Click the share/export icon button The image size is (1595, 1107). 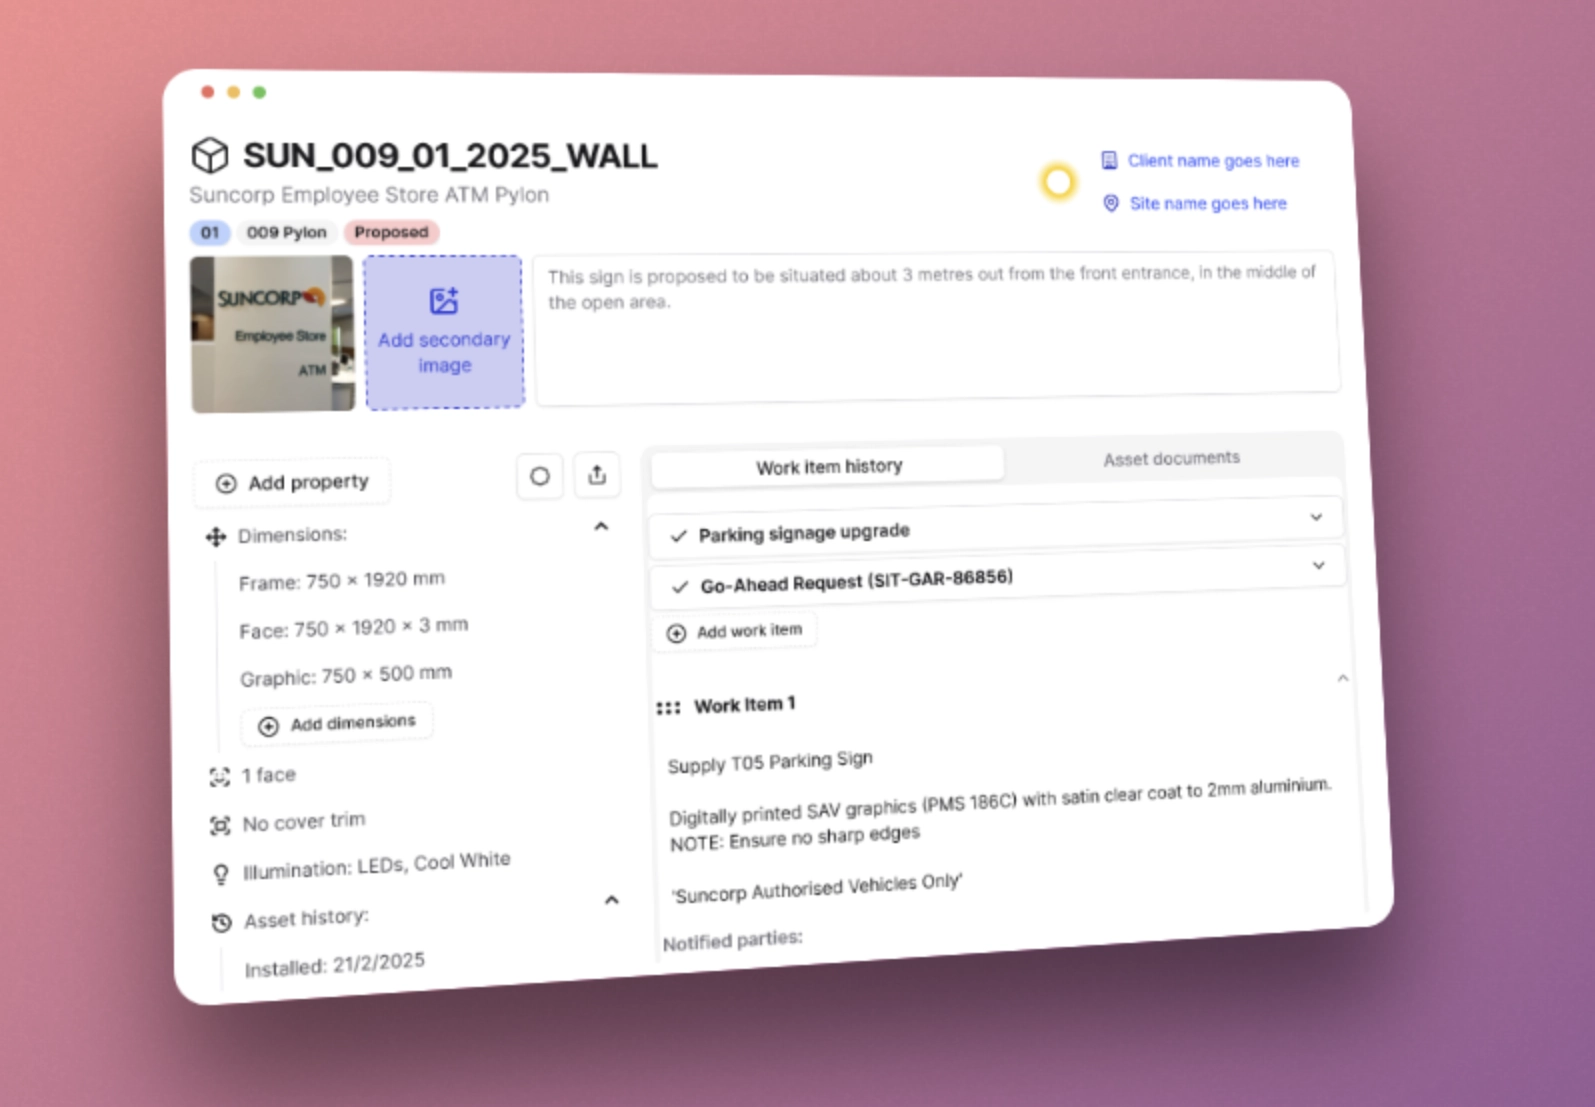coord(597,475)
